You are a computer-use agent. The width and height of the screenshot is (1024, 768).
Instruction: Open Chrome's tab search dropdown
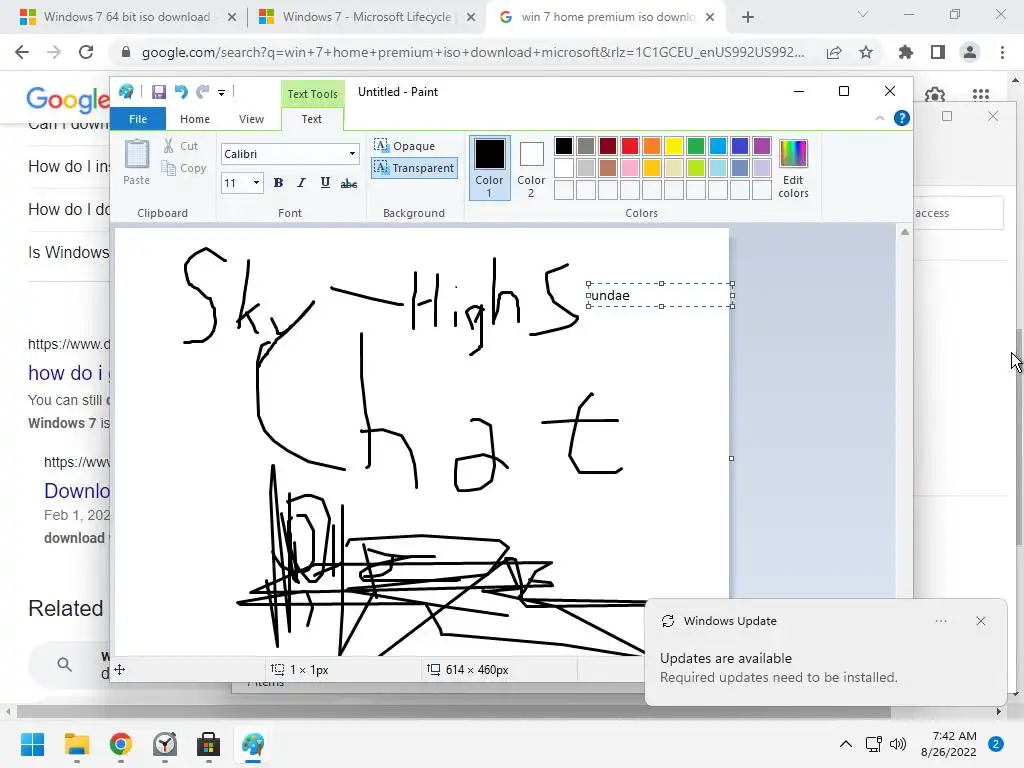coord(863,14)
